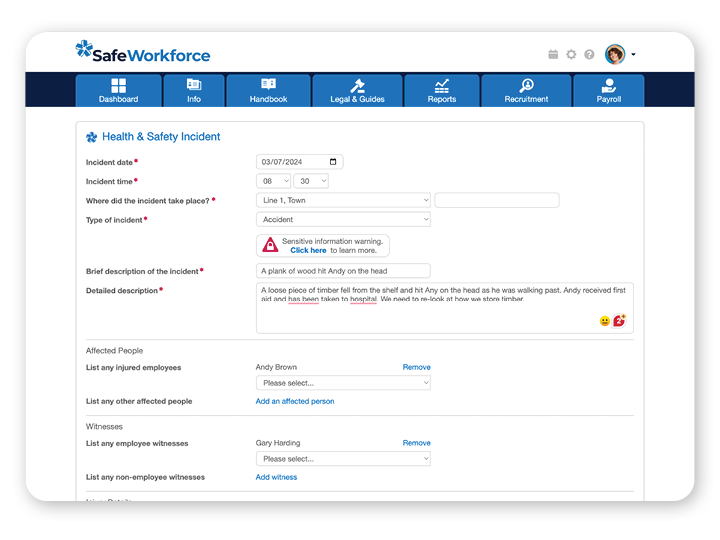
Task: Open the calendar icon in header
Action: pyautogui.click(x=553, y=55)
